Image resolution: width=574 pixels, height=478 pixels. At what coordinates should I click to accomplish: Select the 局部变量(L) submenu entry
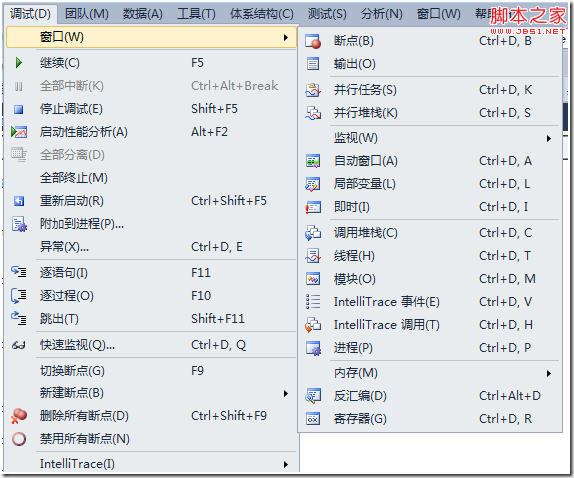(430, 184)
